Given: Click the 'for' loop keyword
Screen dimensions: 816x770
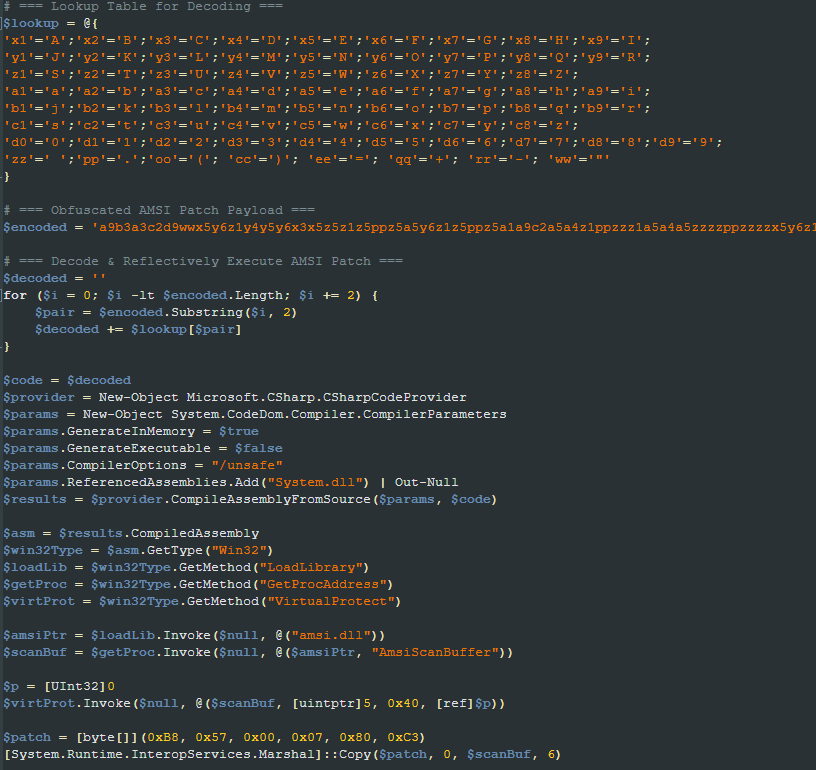Looking at the screenshot, I should click(x=15, y=296).
